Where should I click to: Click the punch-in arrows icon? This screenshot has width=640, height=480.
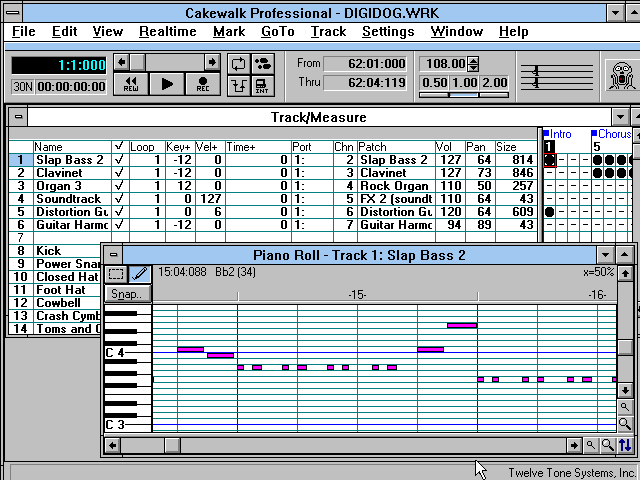tap(238, 86)
